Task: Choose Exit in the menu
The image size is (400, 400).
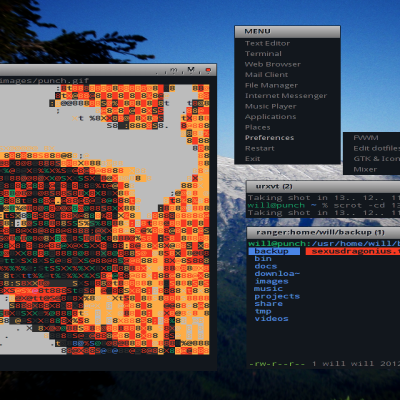Action: 252,159
